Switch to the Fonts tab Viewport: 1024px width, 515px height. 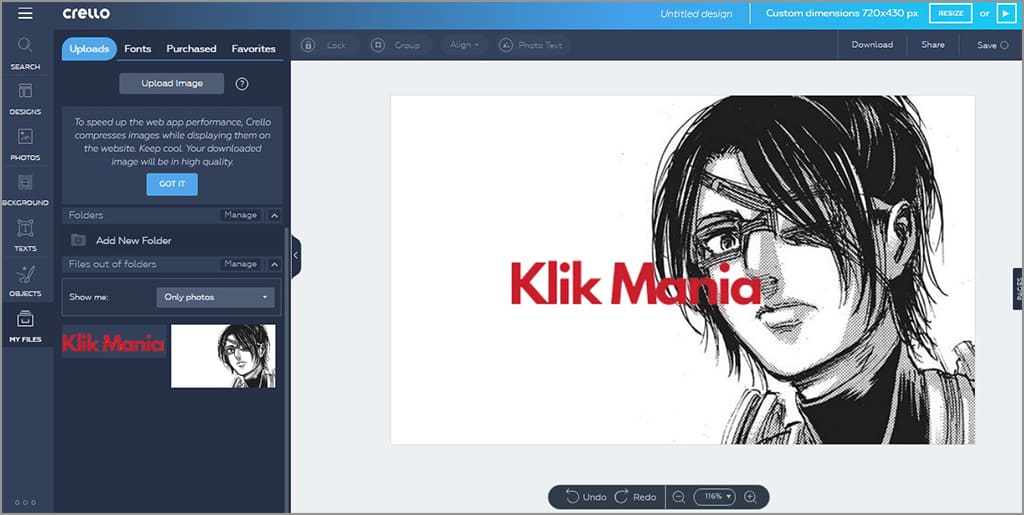point(137,49)
